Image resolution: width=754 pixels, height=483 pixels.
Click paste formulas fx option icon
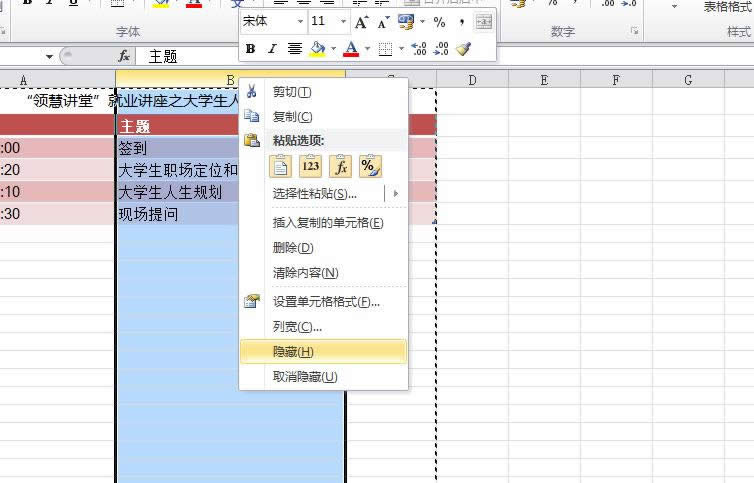(x=340, y=166)
